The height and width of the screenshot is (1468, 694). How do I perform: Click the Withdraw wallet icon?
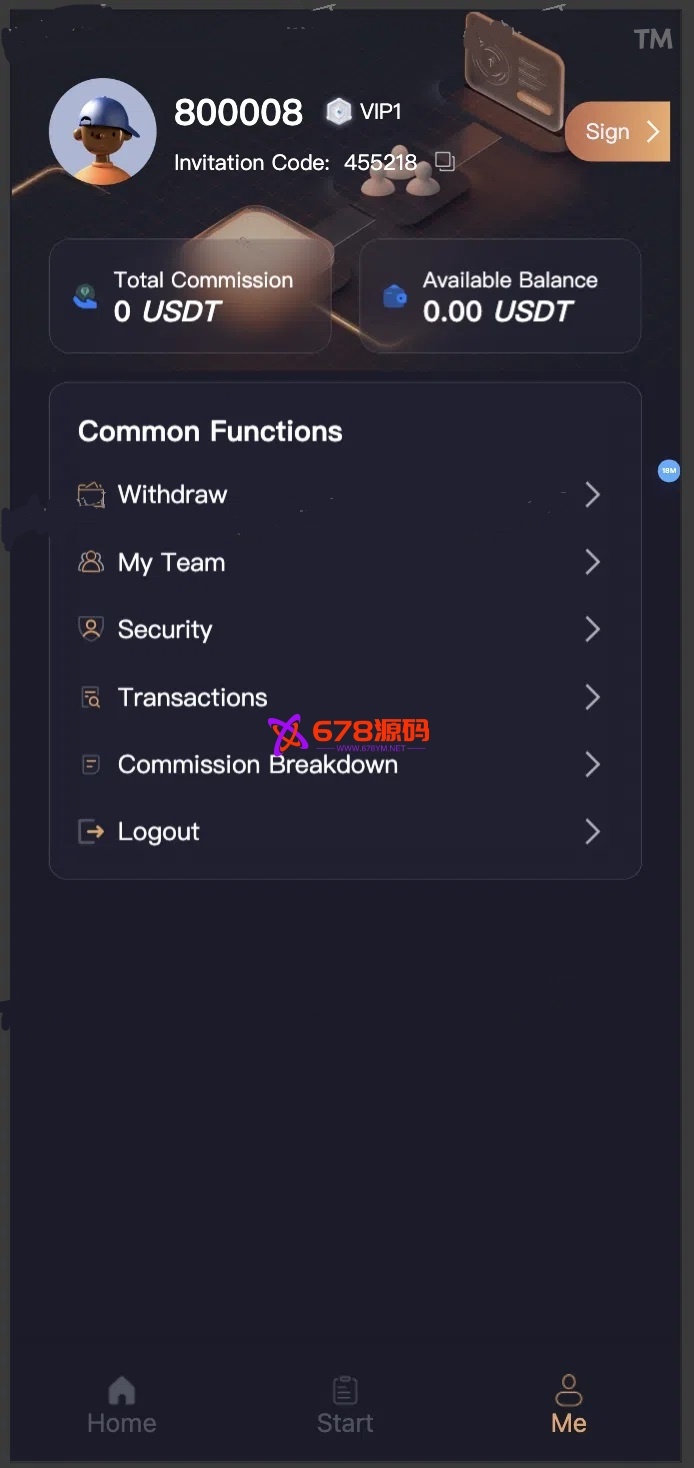91,495
